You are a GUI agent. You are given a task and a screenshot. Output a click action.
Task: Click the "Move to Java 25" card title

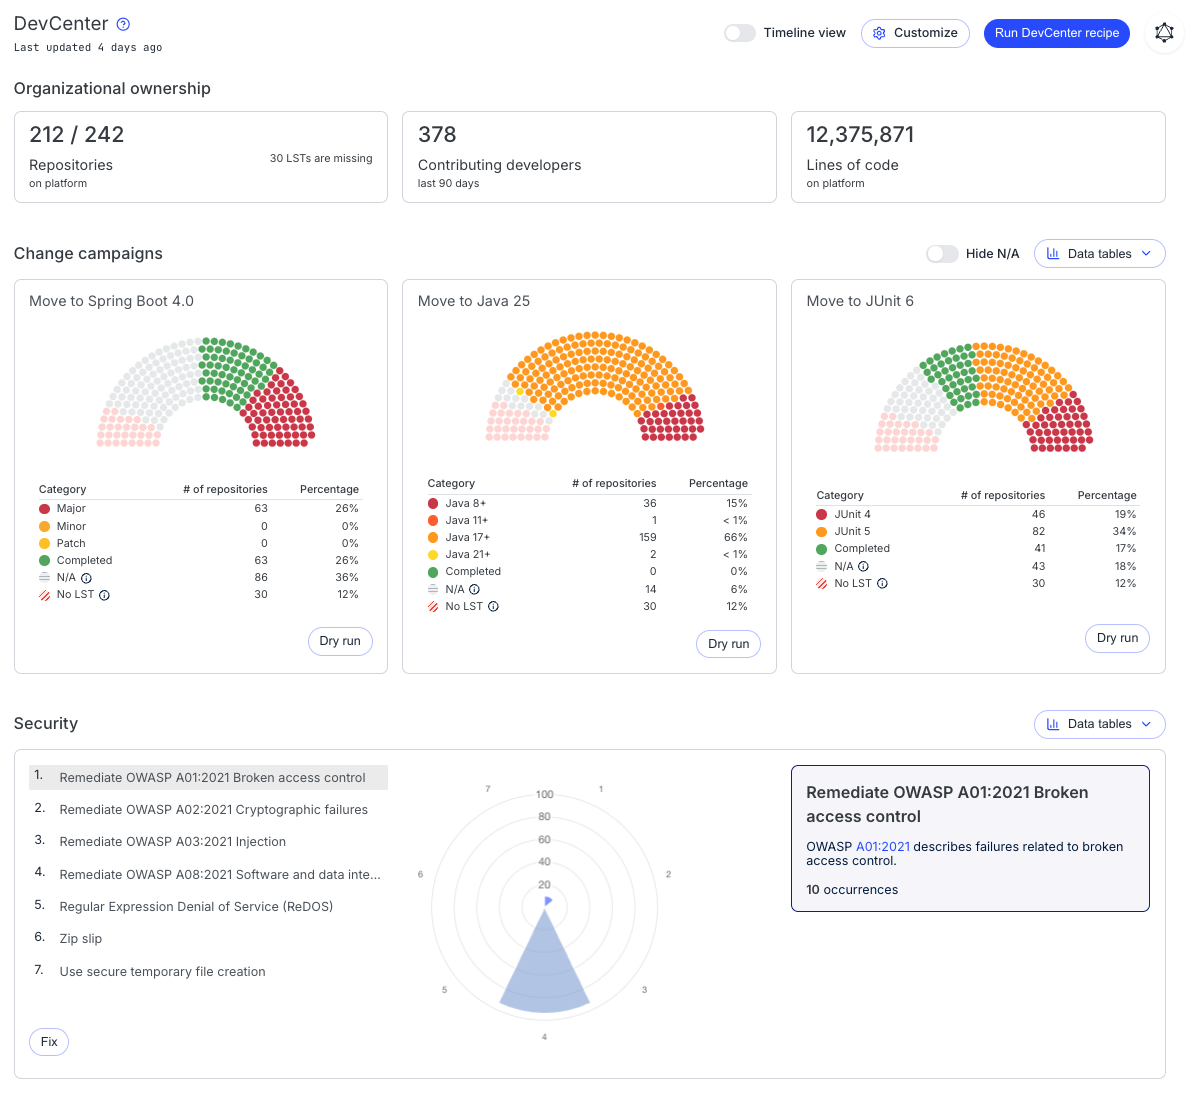point(473,301)
